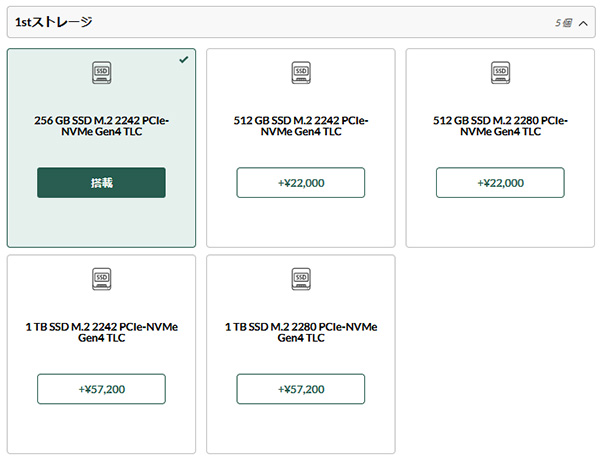Select the 512 GB SSD M.2 2280 card
600x460 pixels.
tap(500, 148)
